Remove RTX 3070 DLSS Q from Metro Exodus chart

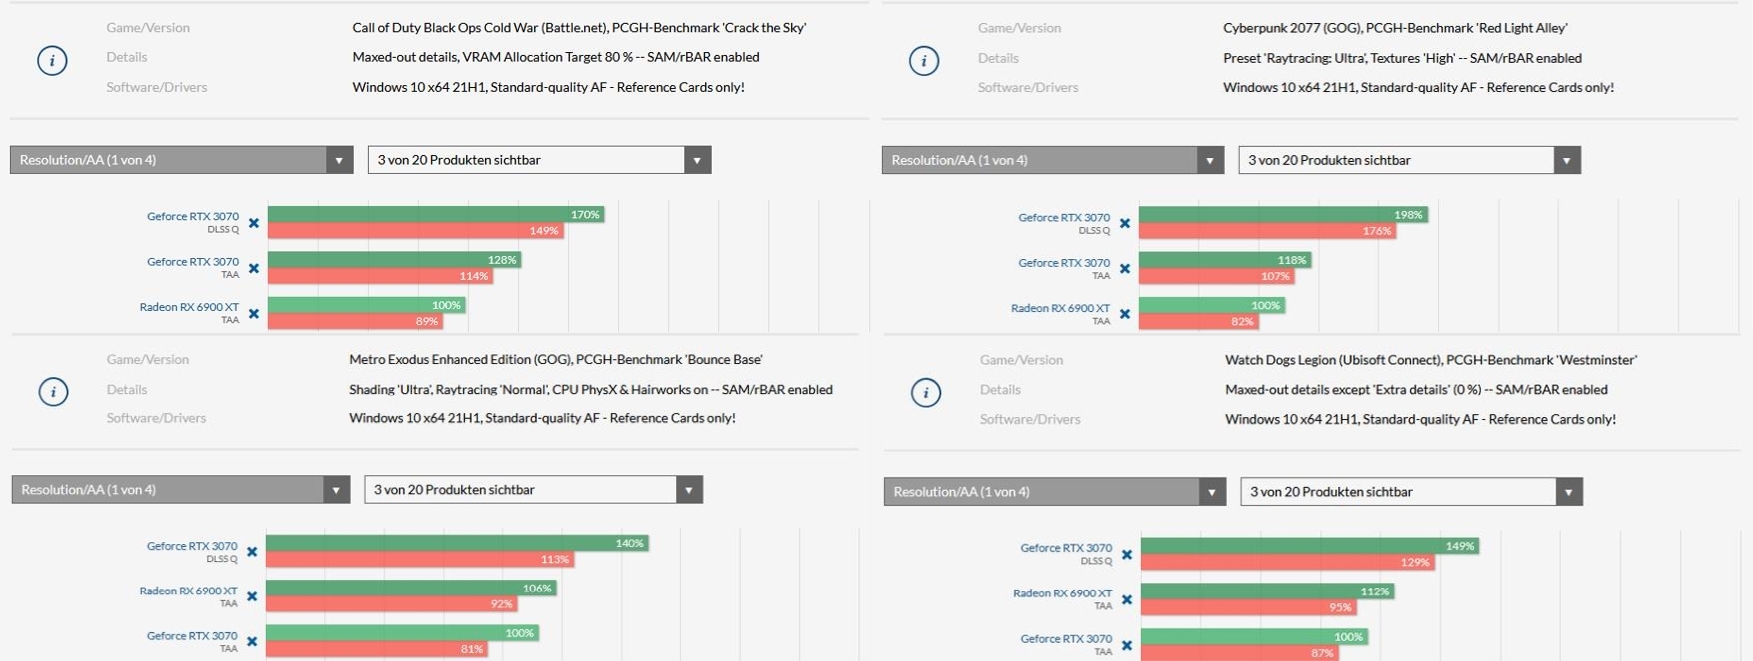[x=252, y=552]
